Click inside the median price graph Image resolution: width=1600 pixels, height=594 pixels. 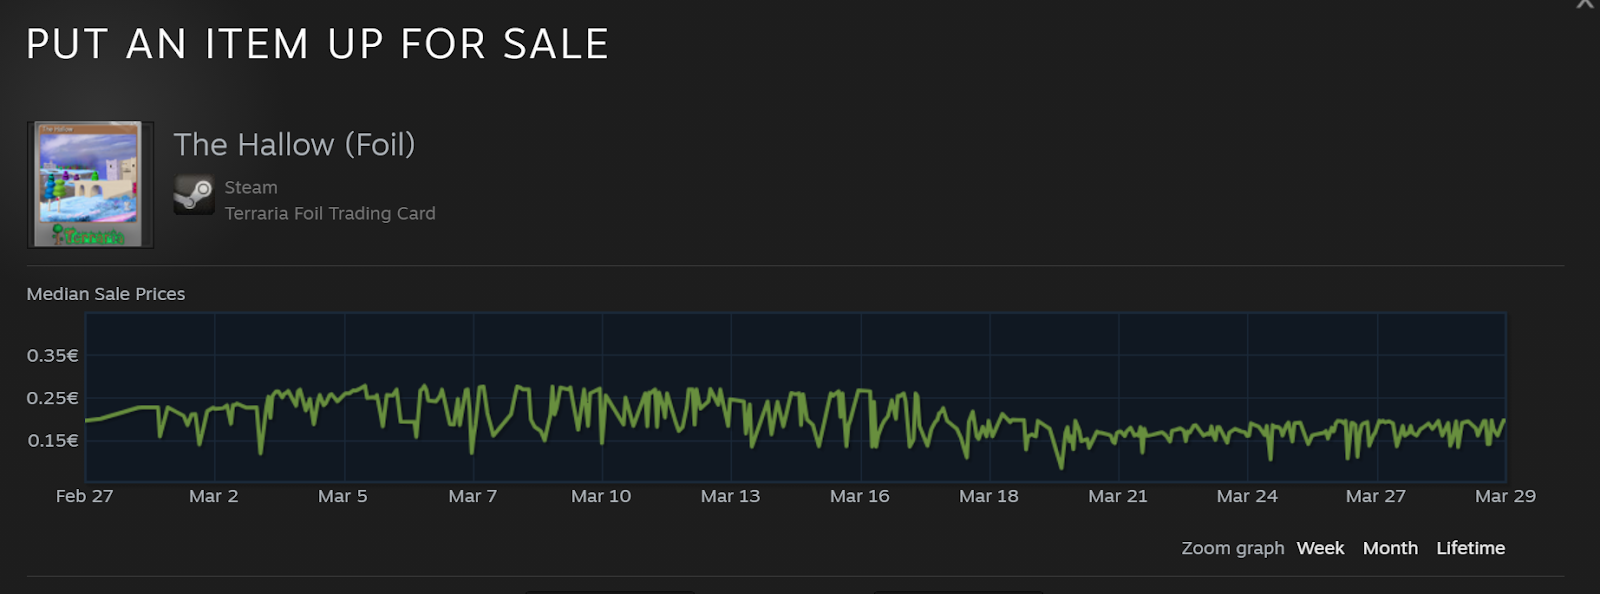point(796,397)
